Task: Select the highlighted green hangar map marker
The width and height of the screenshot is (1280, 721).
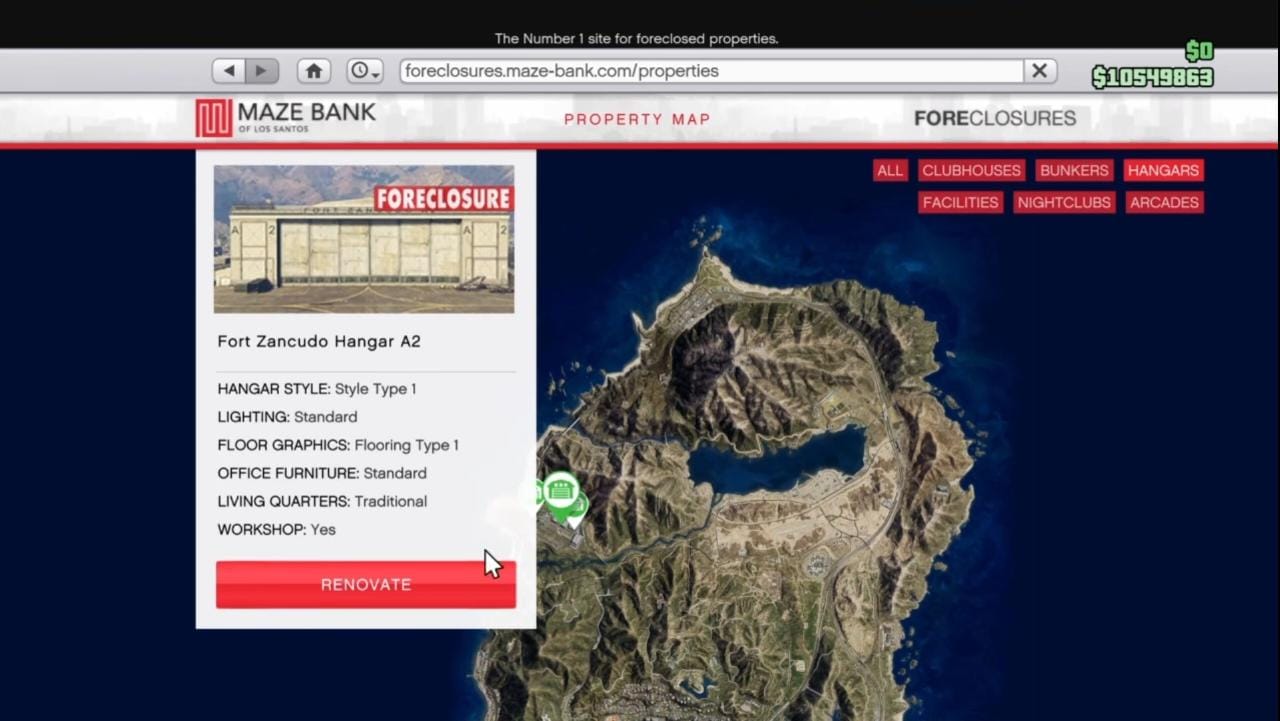Action: point(561,492)
